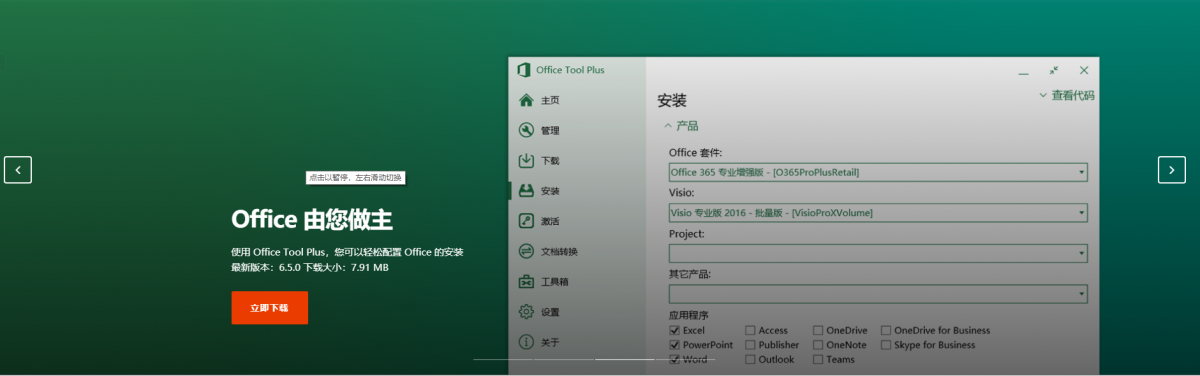Click the Project: field label
The width and height of the screenshot is (1200, 376).
686,234
